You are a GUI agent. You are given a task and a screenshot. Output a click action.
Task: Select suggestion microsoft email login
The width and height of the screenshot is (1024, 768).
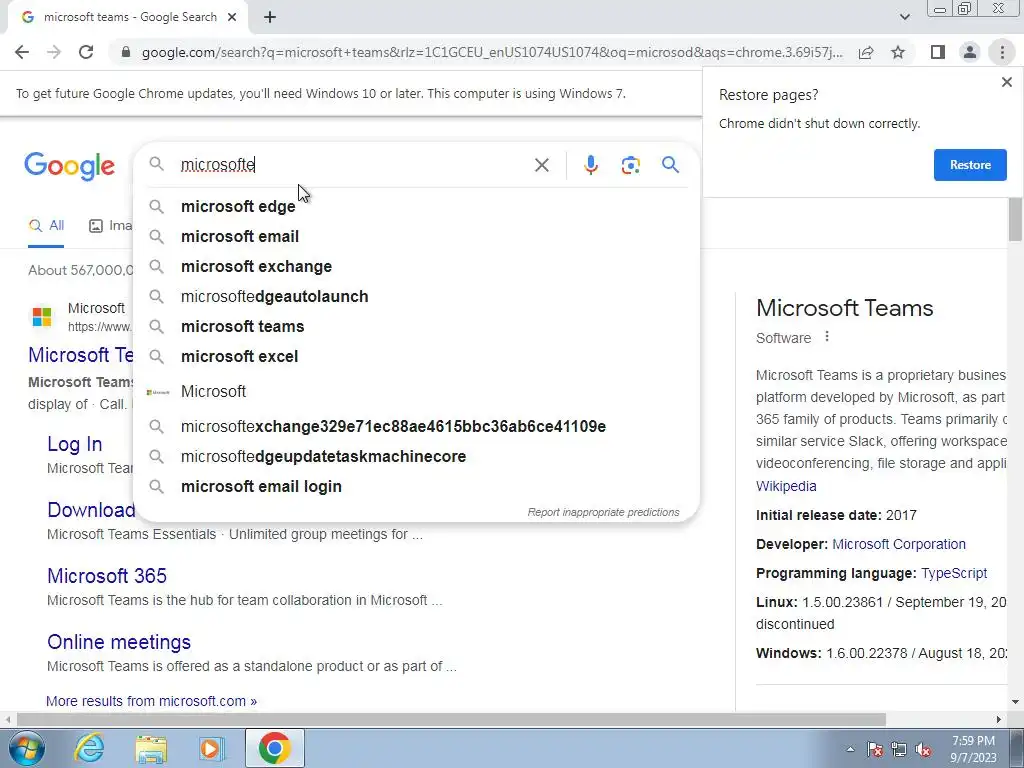[416, 487]
